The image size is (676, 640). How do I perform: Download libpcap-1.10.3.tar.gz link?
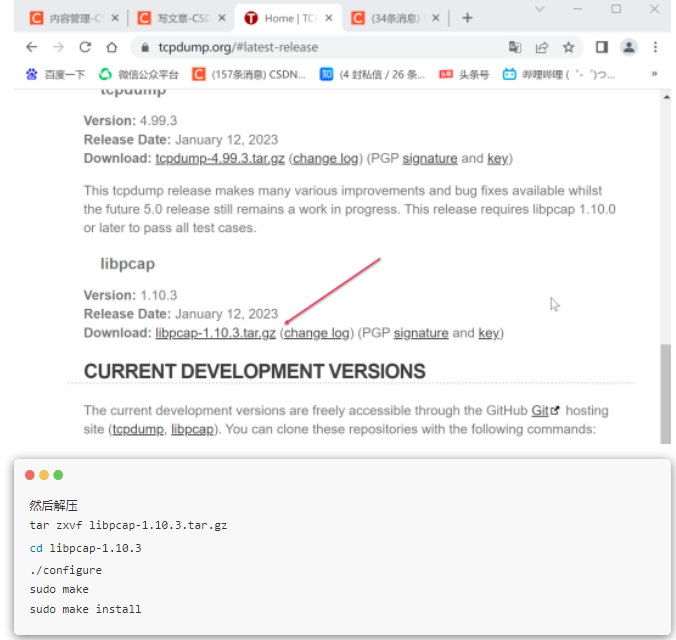click(x=215, y=333)
